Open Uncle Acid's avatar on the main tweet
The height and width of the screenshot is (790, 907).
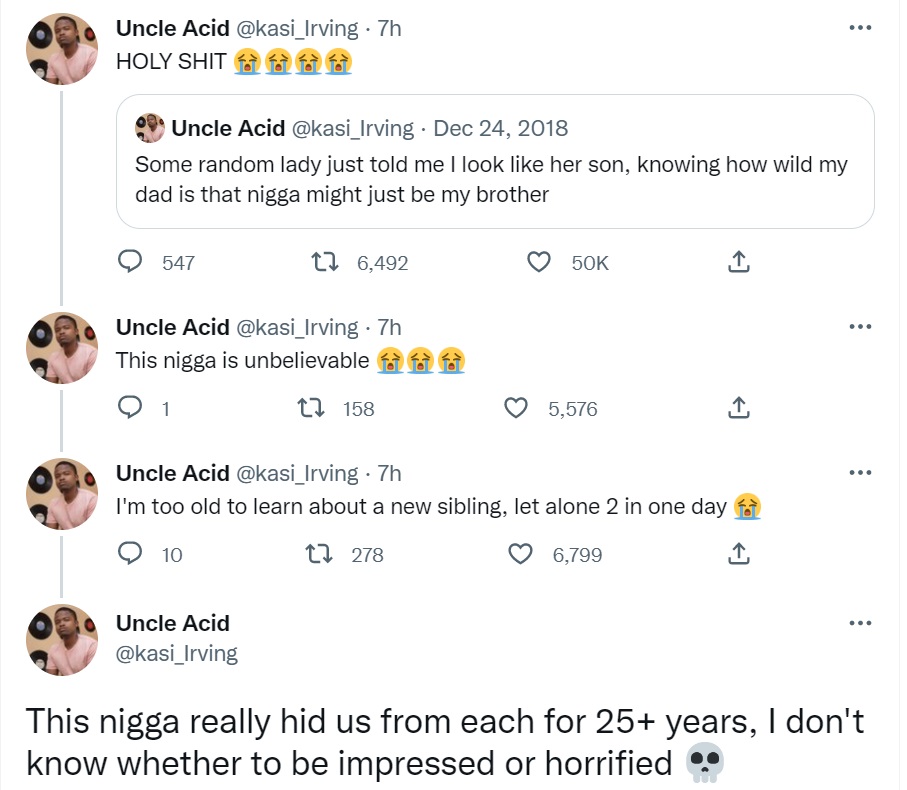click(62, 639)
